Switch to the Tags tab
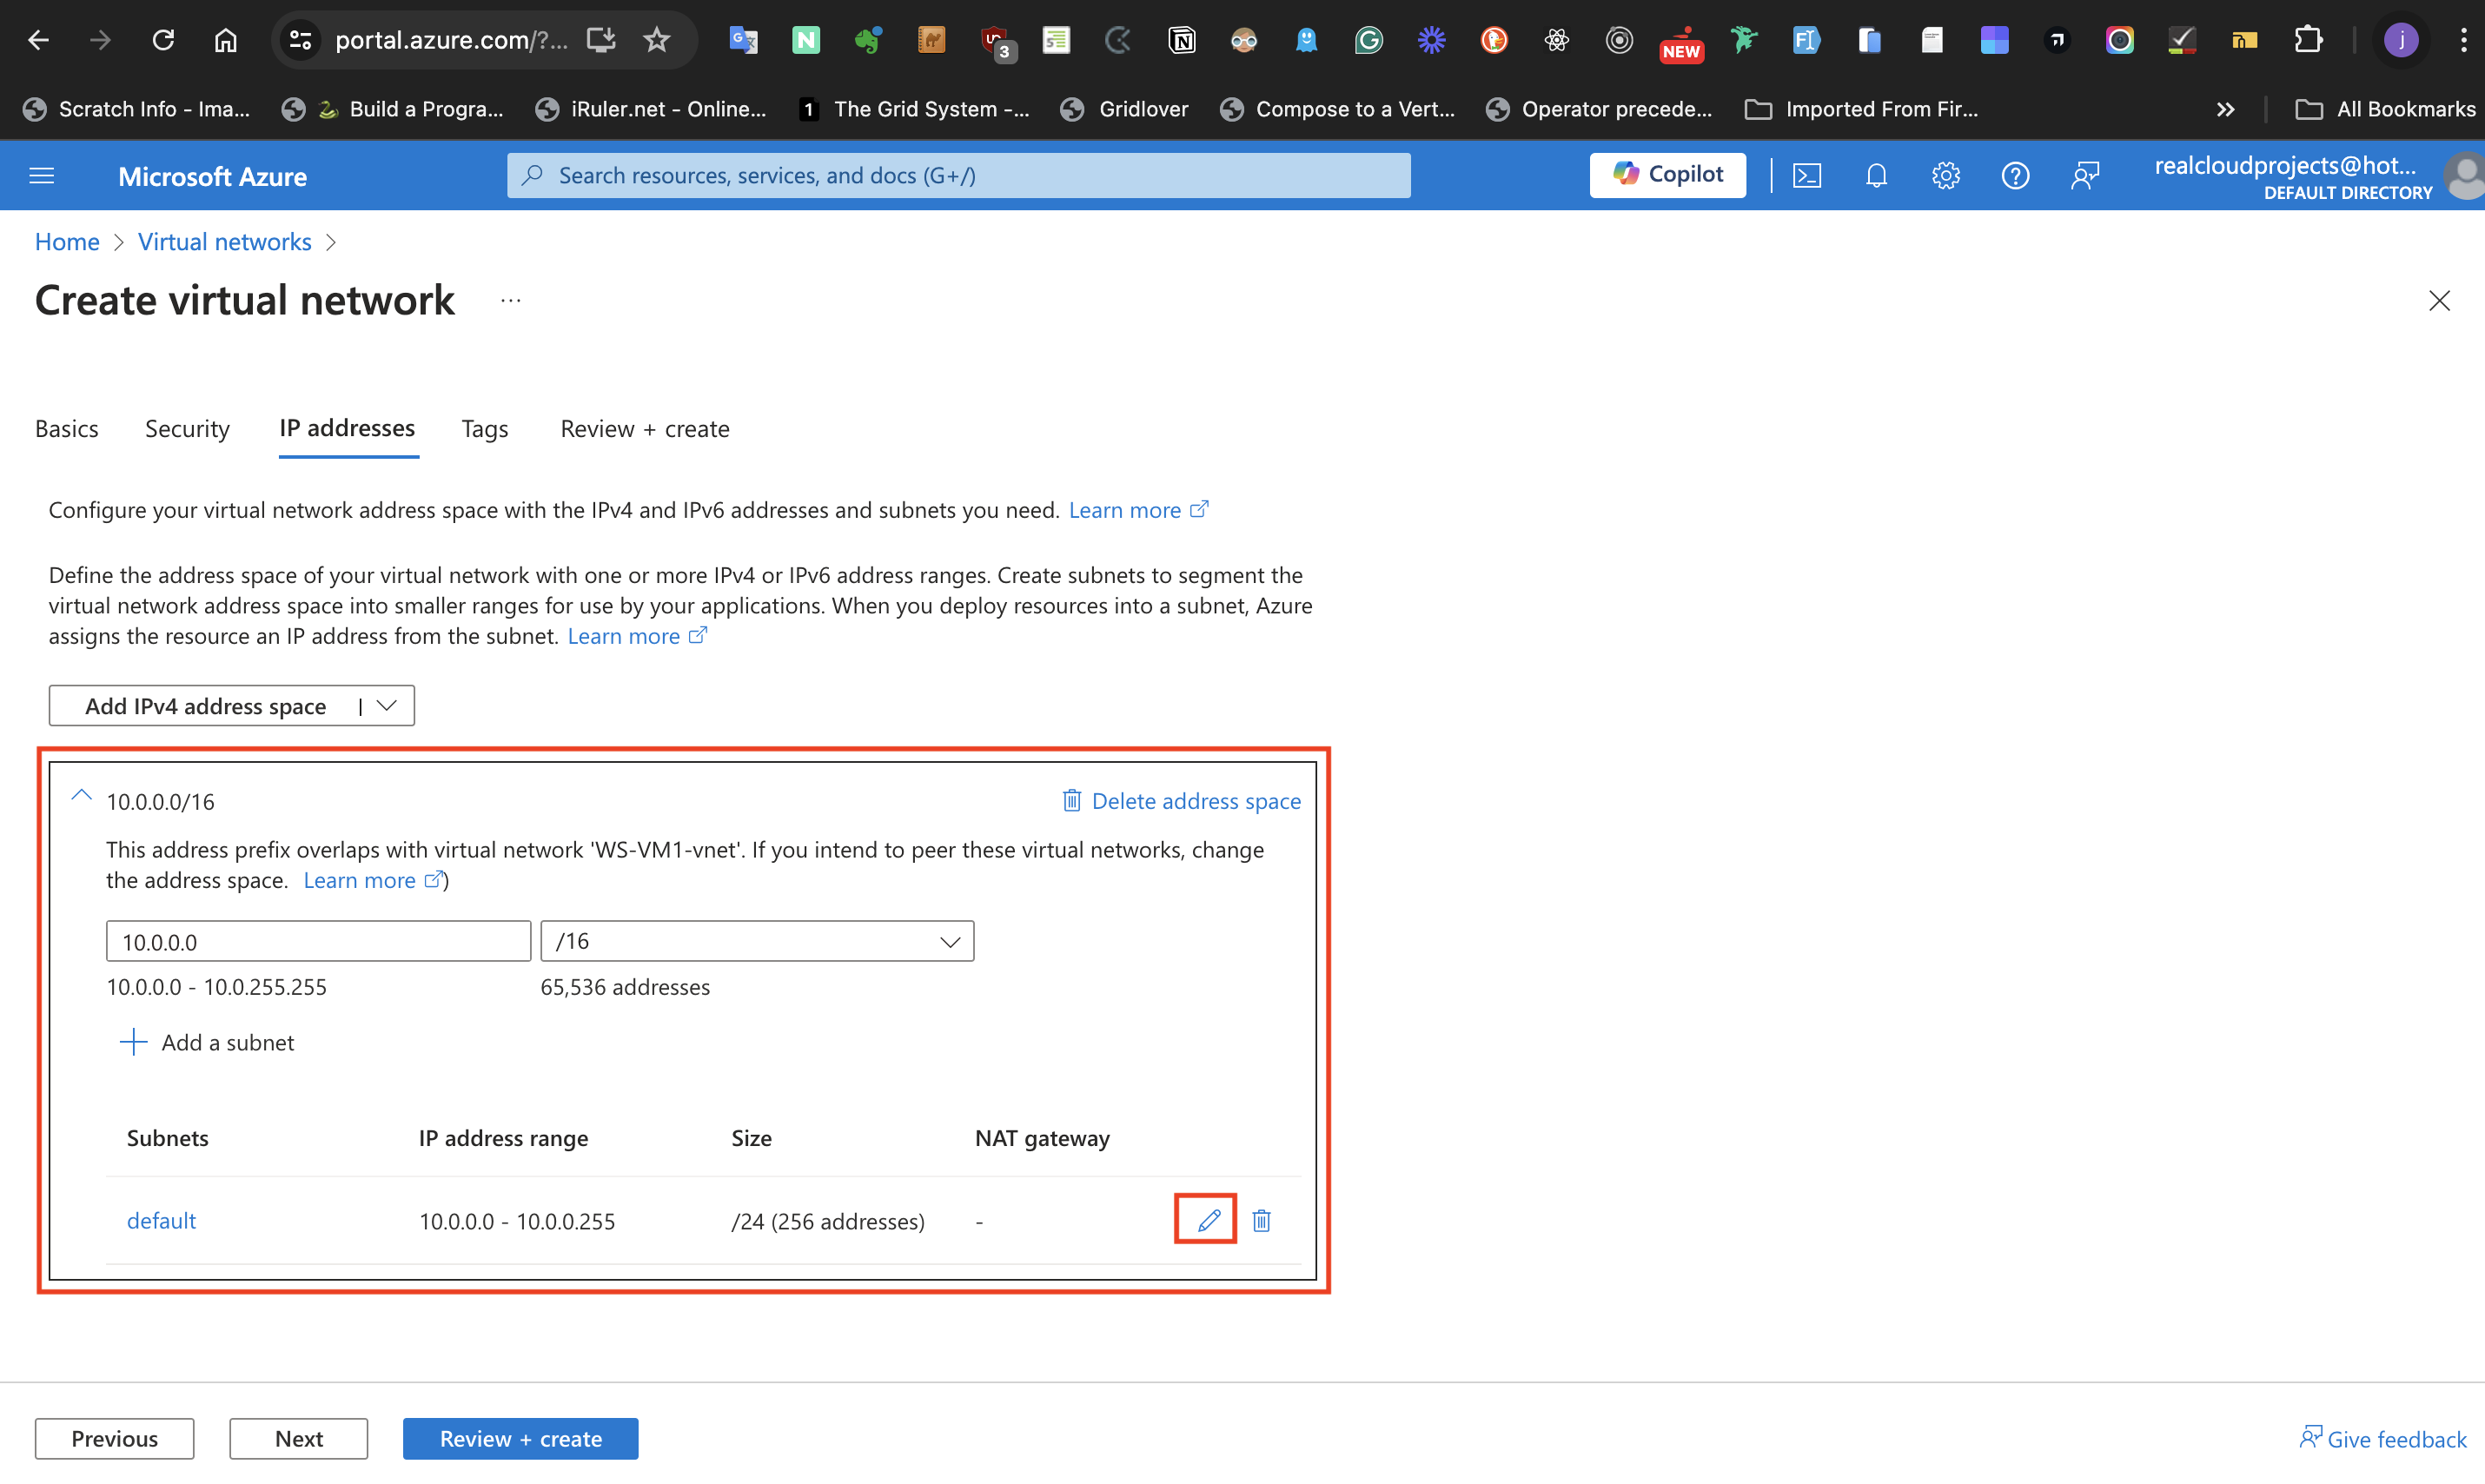2485x1484 pixels. pyautogui.click(x=484, y=429)
